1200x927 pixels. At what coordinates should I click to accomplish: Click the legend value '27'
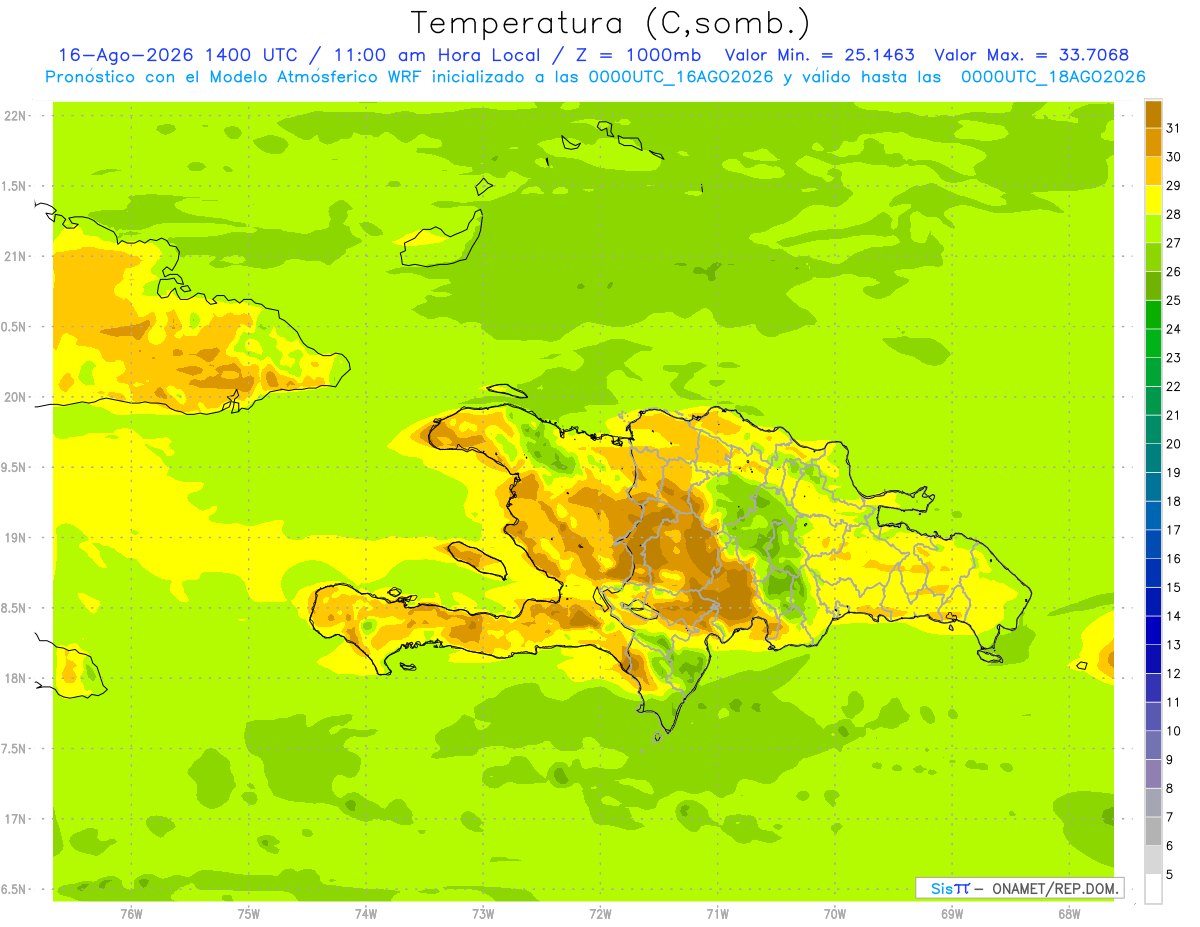pyautogui.click(x=1174, y=243)
